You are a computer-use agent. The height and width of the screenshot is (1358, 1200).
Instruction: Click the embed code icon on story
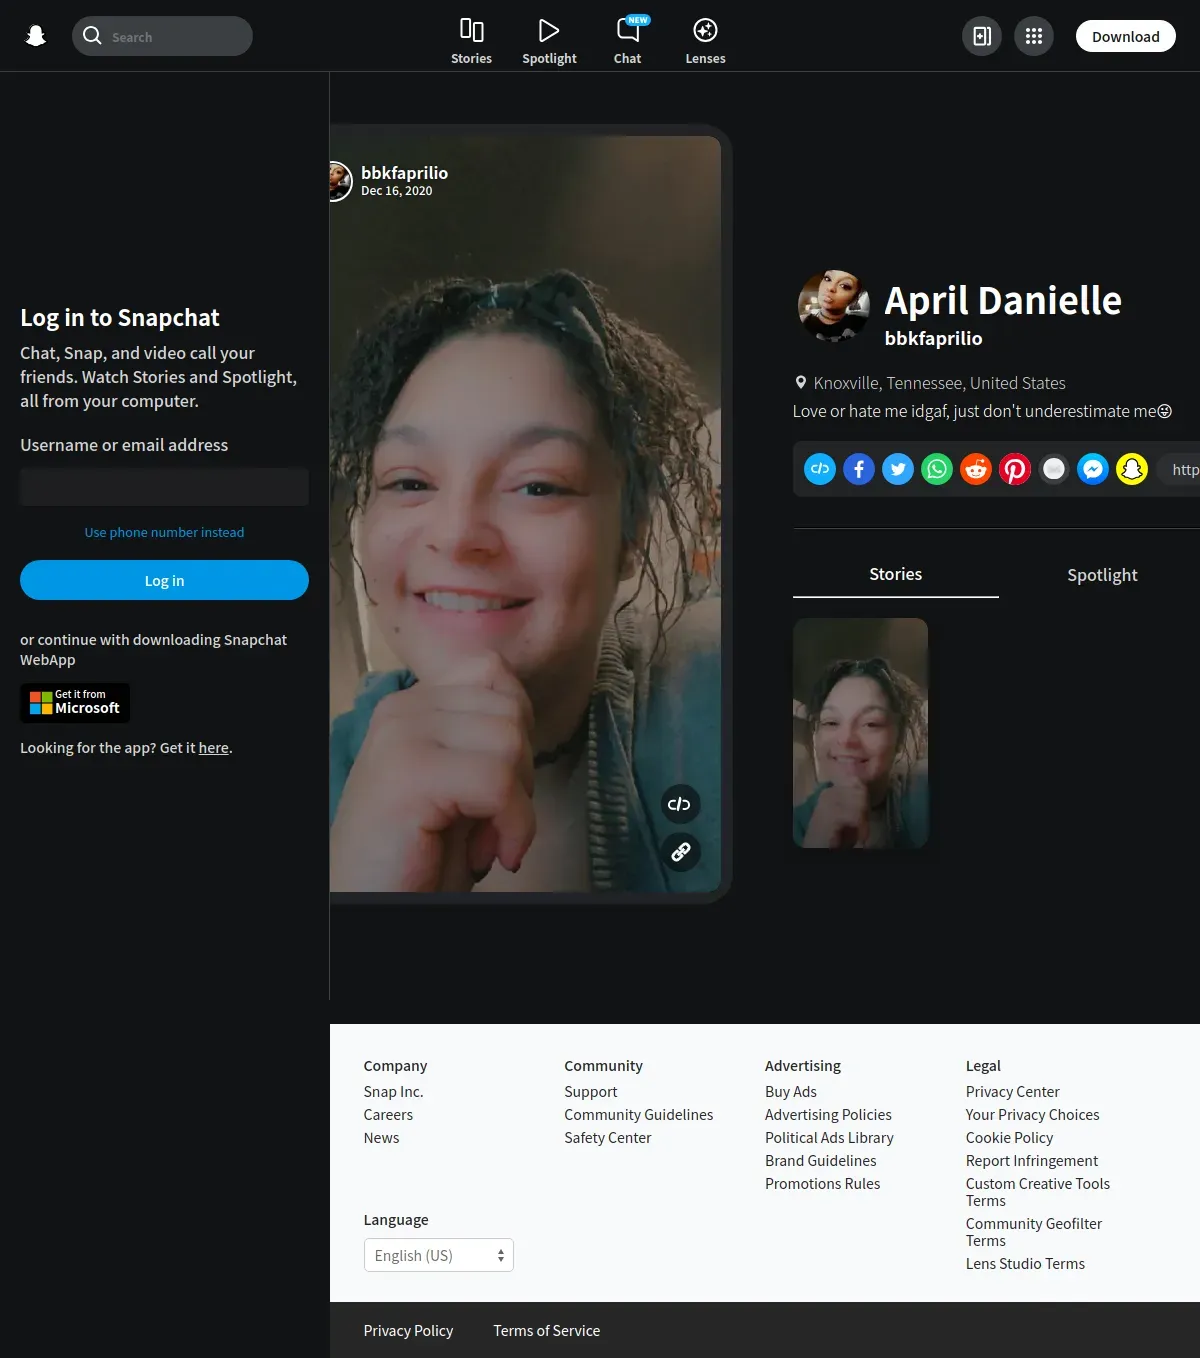[x=680, y=804]
